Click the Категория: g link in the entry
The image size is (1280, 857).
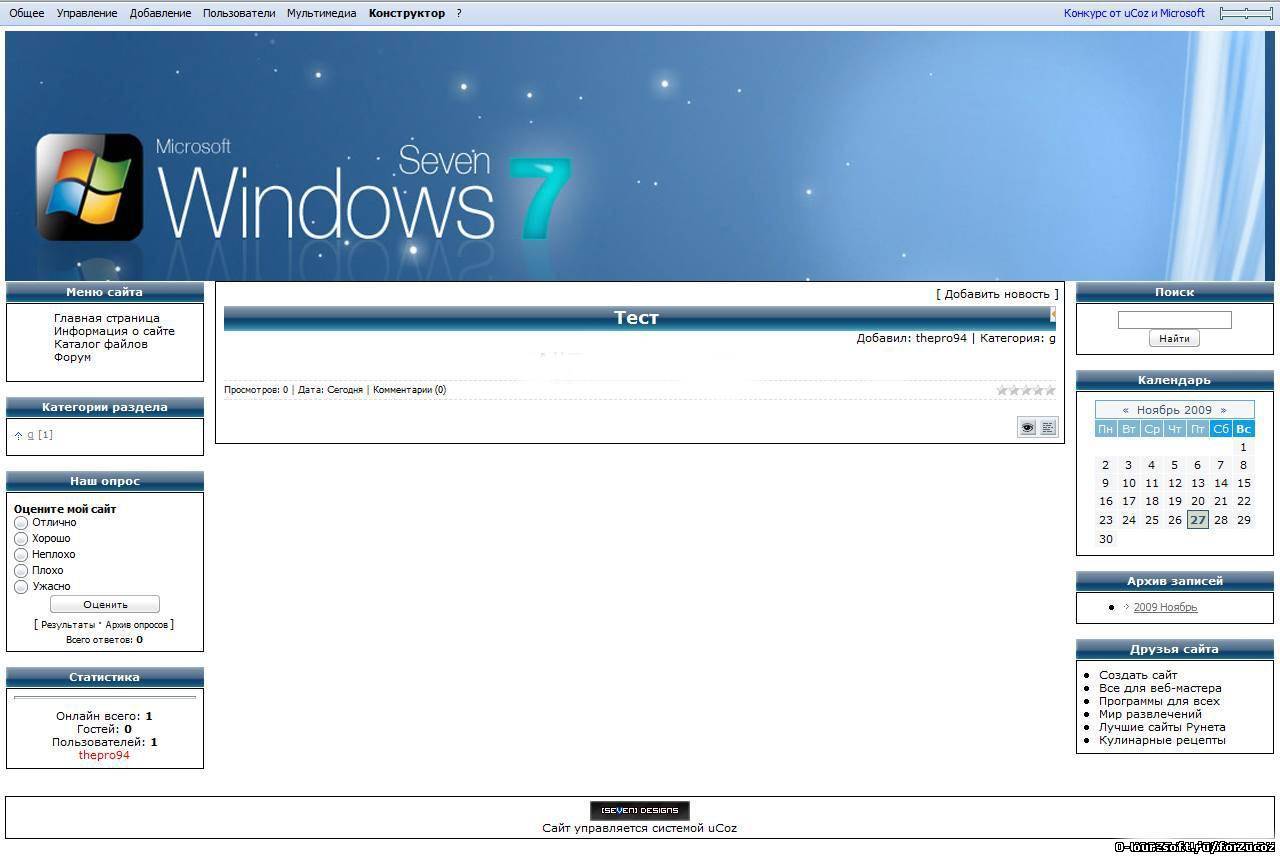1052,339
